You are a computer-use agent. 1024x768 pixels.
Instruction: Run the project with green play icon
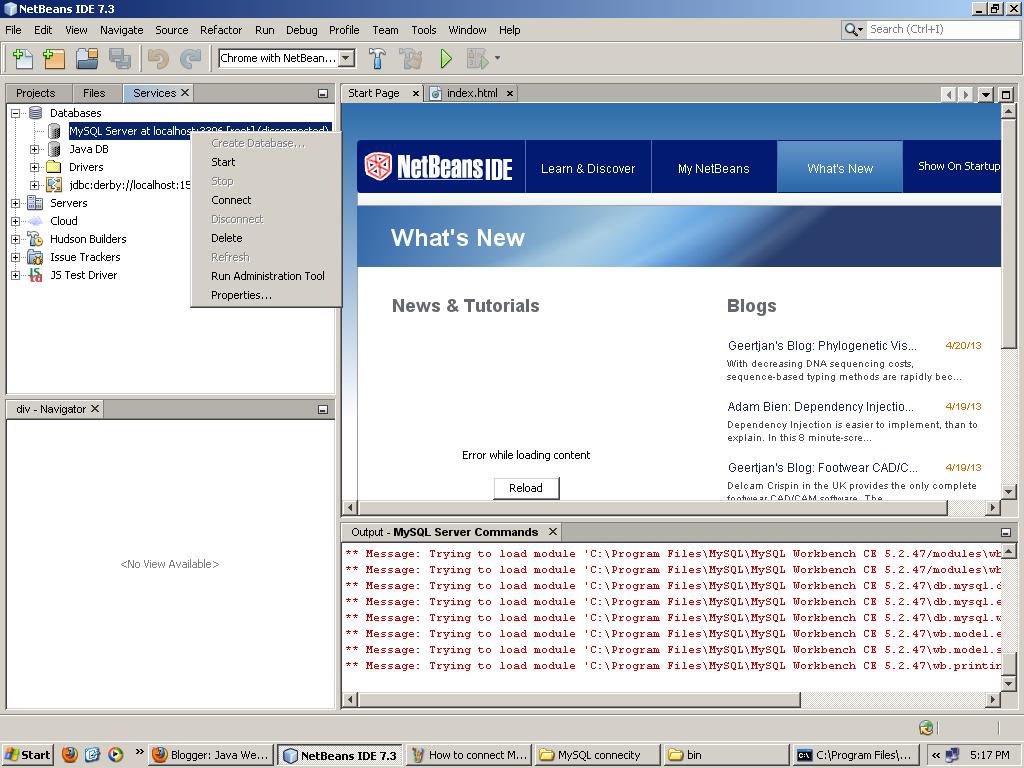pos(446,59)
